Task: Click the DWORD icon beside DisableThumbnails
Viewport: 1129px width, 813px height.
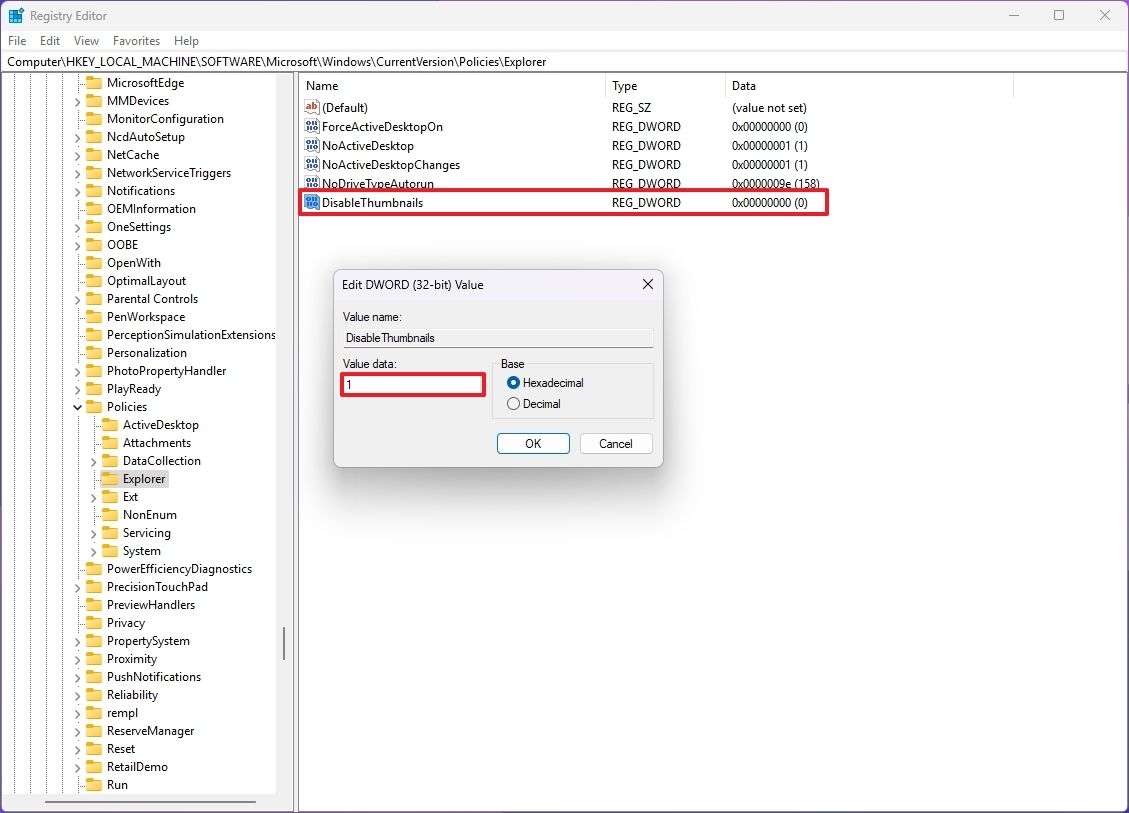Action: tap(311, 202)
